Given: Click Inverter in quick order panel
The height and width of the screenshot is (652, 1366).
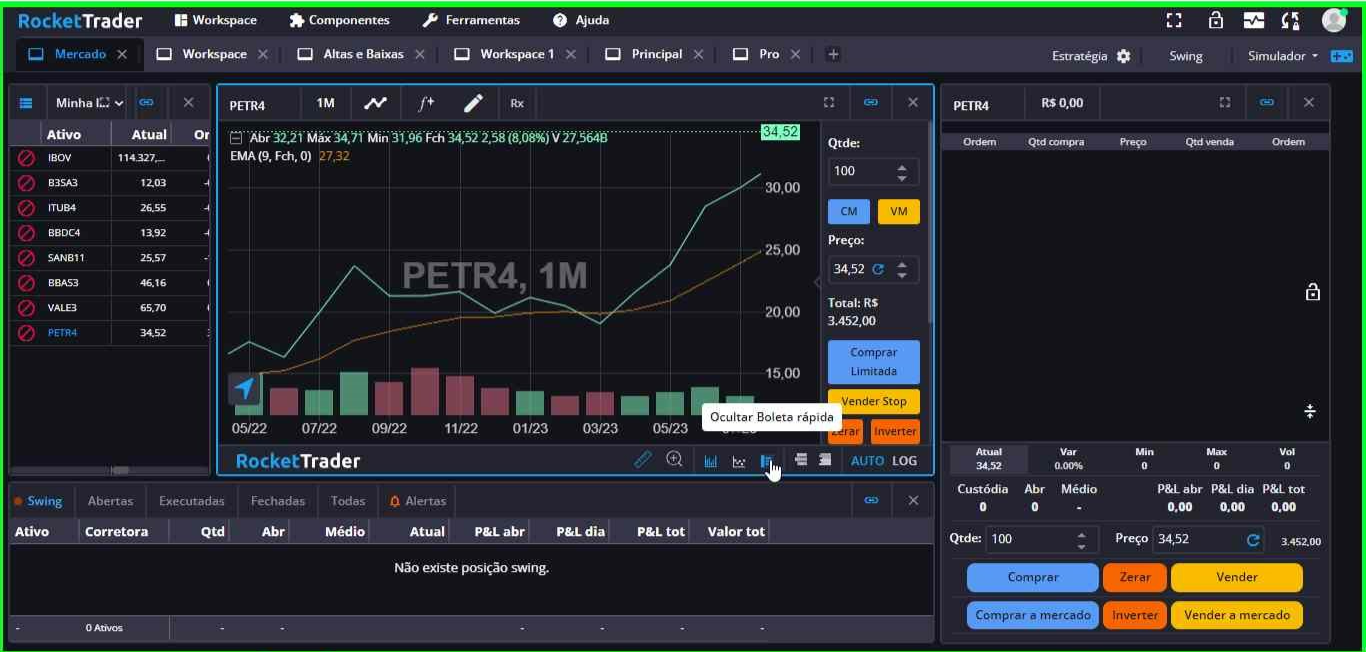Looking at the screenshot, I should coord(895,432).
